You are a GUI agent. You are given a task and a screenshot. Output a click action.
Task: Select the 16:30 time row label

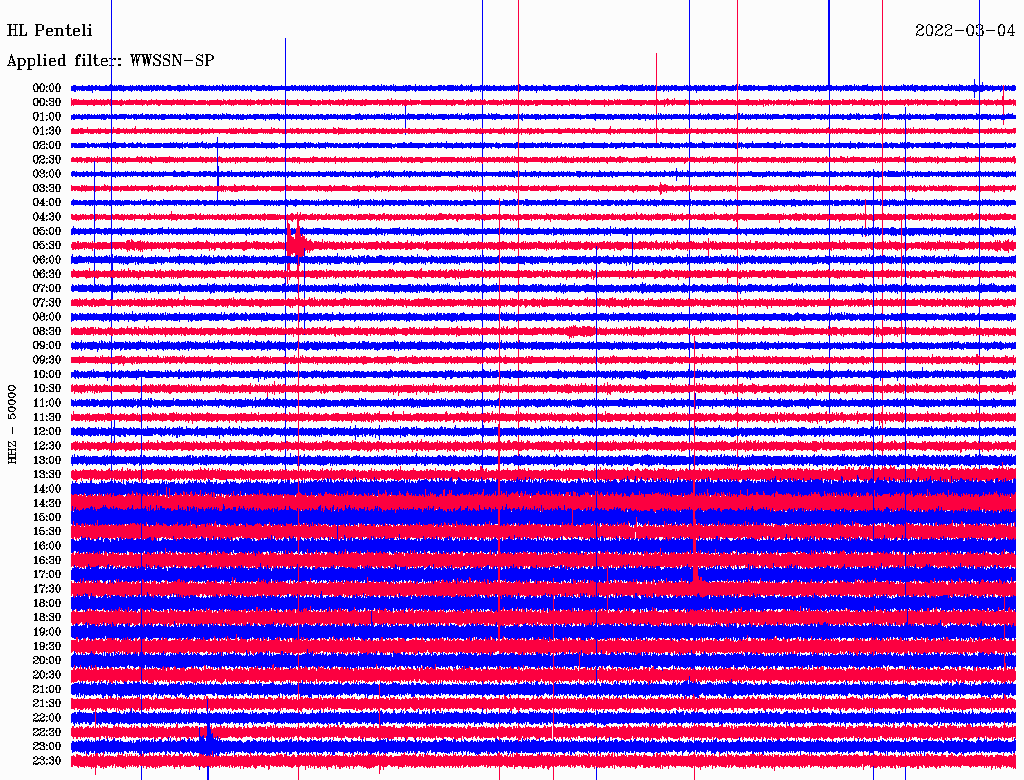pyautogui.click(x=47, y=561)
